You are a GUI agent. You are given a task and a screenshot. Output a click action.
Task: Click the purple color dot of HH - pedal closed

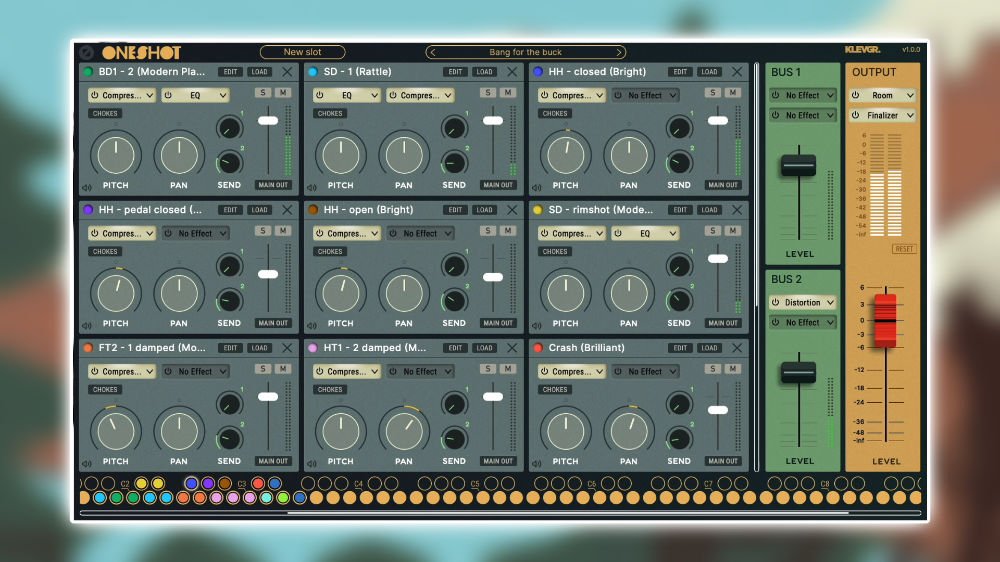(x=88, y=209)
